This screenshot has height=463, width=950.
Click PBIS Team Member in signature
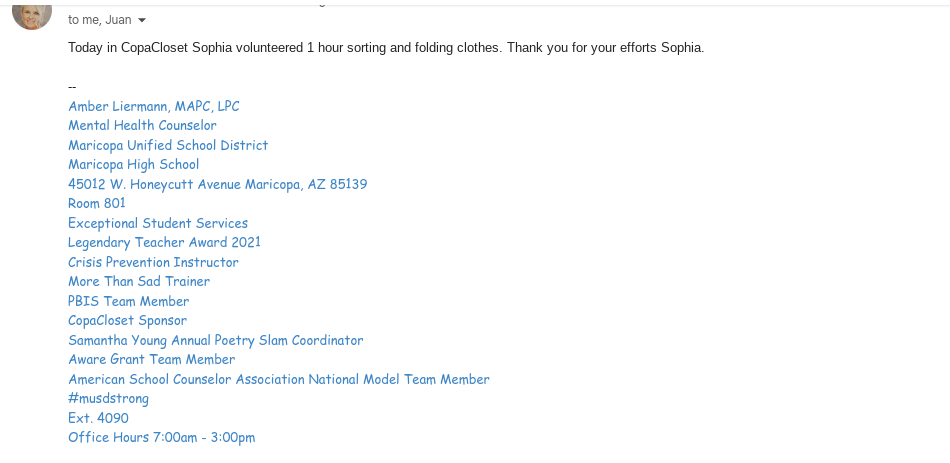(x=128, y=301)
